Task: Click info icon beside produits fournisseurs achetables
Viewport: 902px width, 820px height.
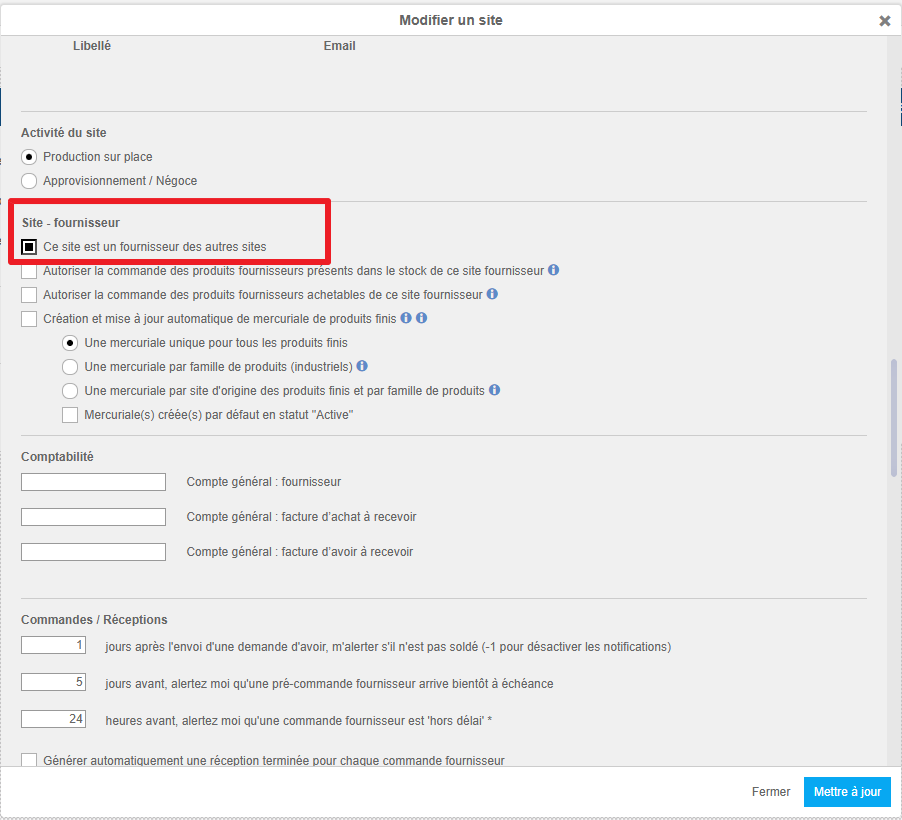Action: (x=492, y=294)
